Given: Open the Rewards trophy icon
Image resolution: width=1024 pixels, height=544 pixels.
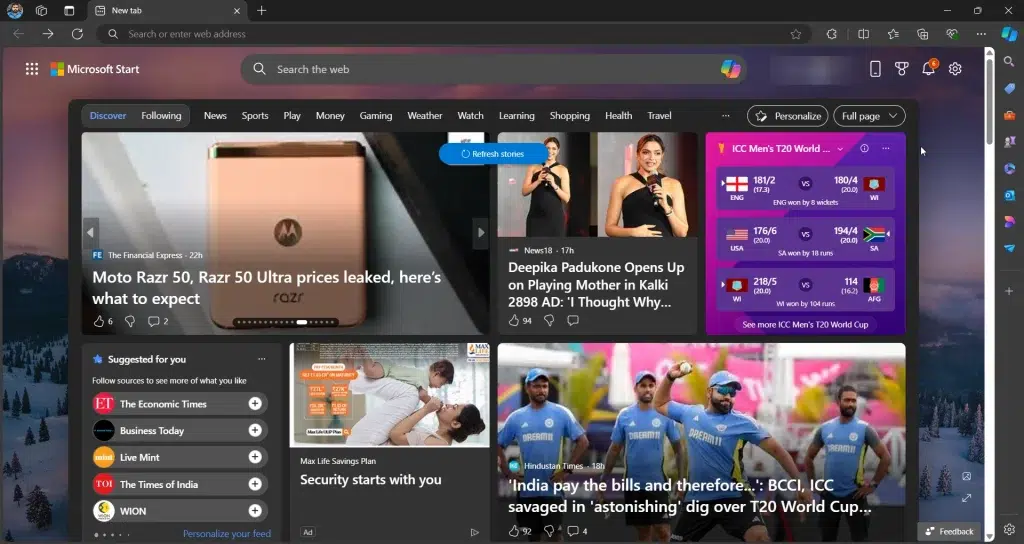Looking at the screenshot, I should pyautogui.click(x=902, y=69).
